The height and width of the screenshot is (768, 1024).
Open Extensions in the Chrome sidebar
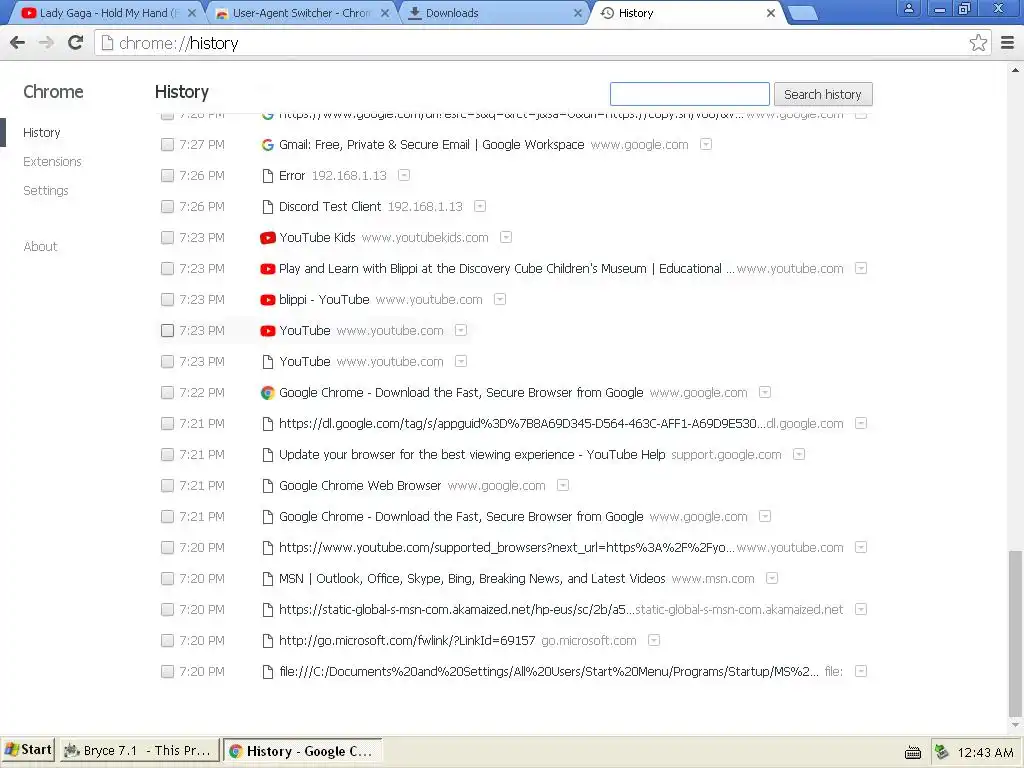(x=52, y=161)
